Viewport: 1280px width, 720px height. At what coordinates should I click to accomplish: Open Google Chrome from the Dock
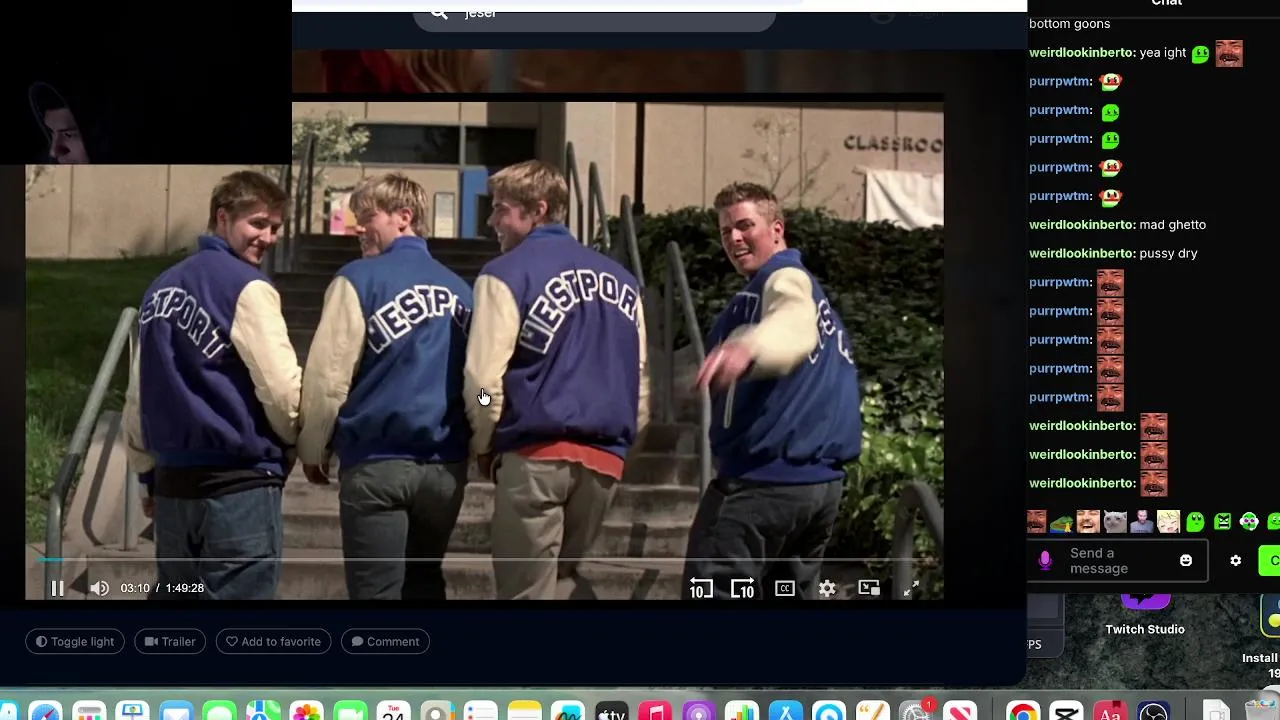[1022, 711]
